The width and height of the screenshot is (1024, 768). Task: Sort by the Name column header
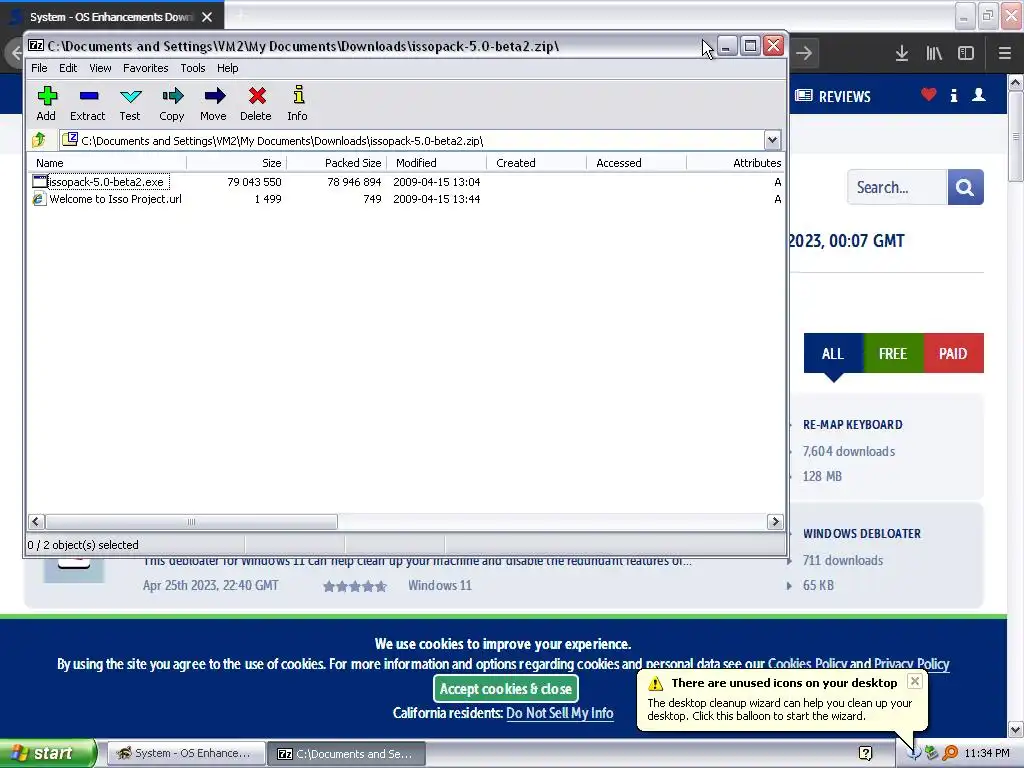coord(108,163)
